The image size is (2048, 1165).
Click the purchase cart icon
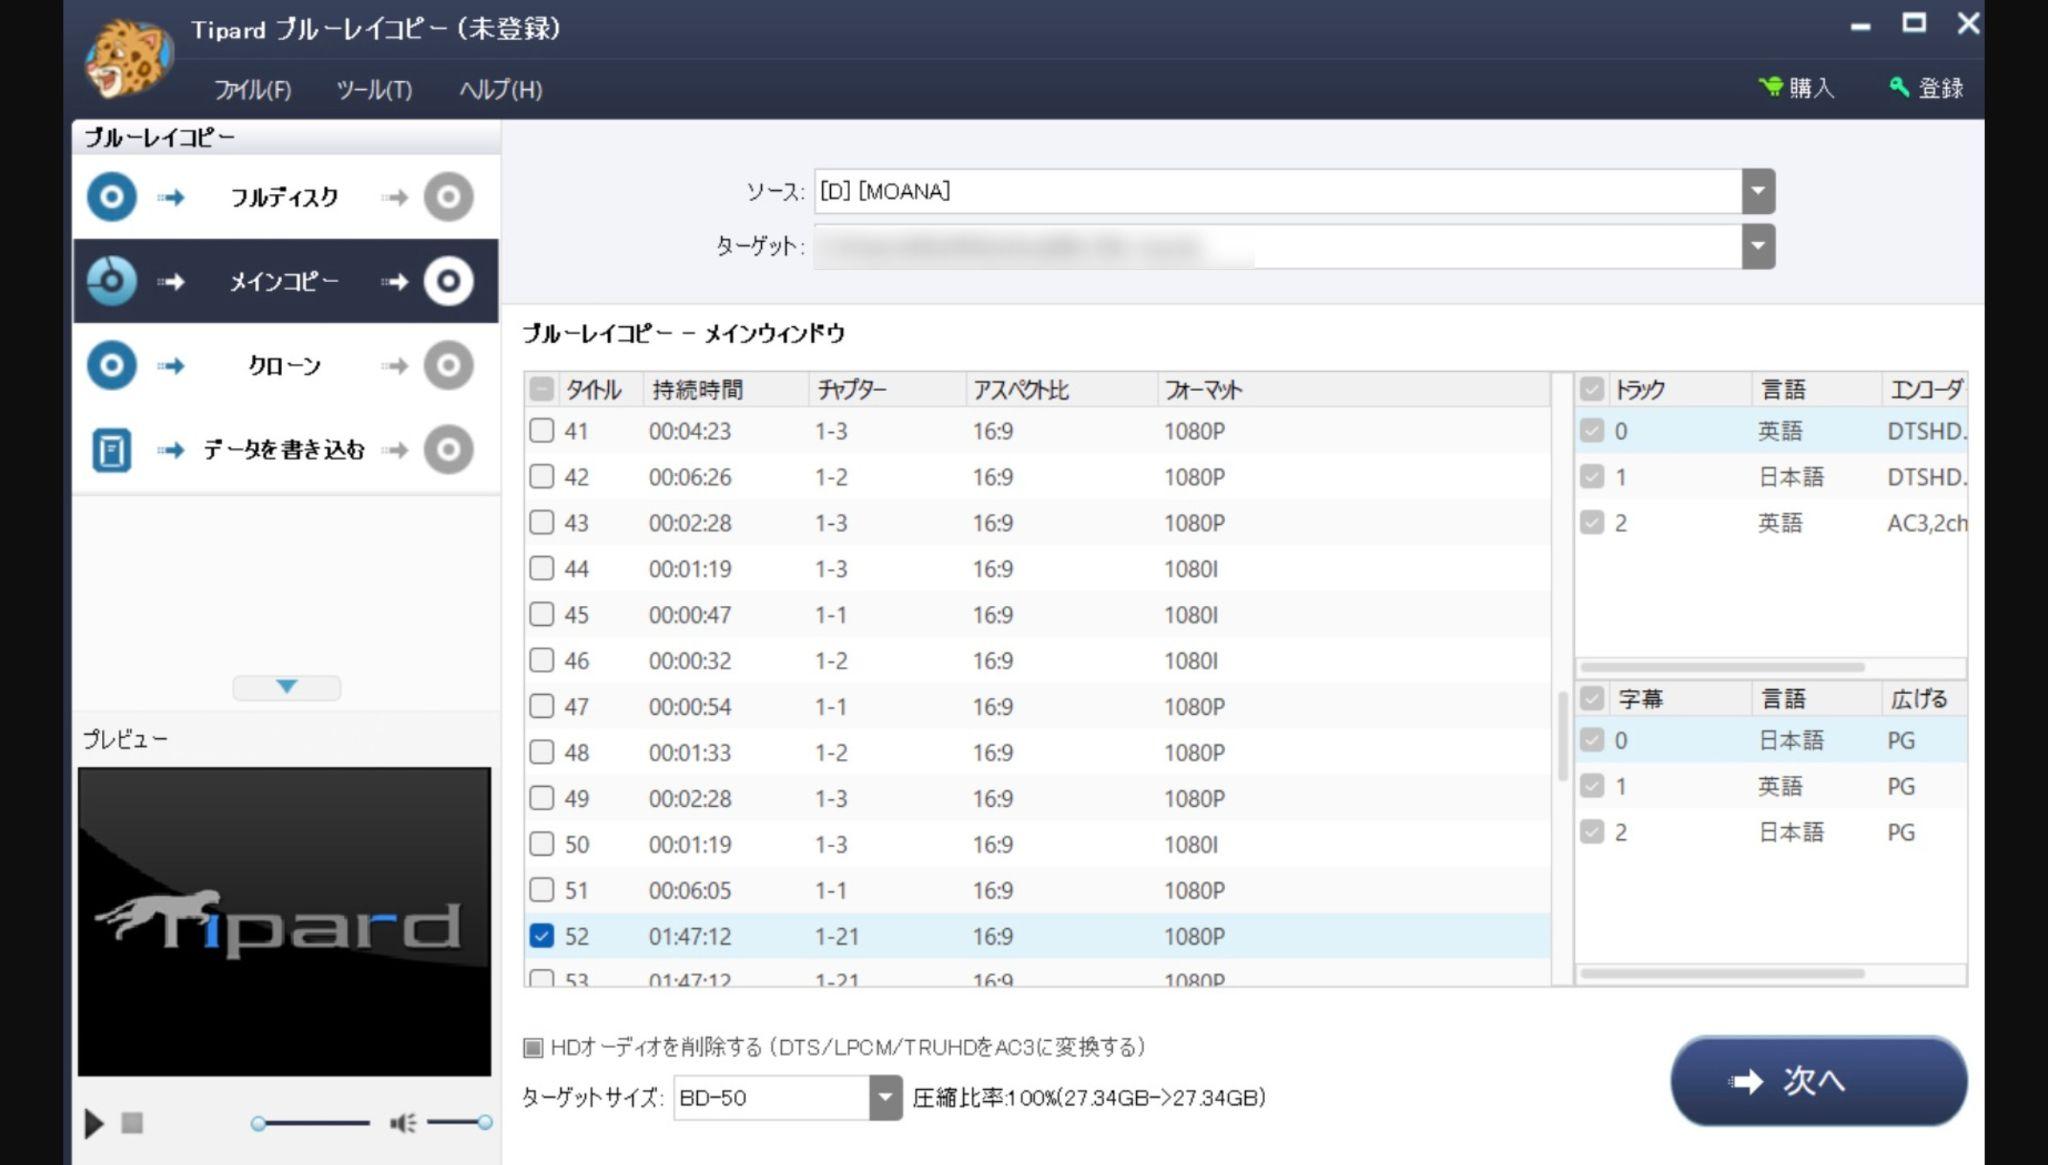[1770, 87]
